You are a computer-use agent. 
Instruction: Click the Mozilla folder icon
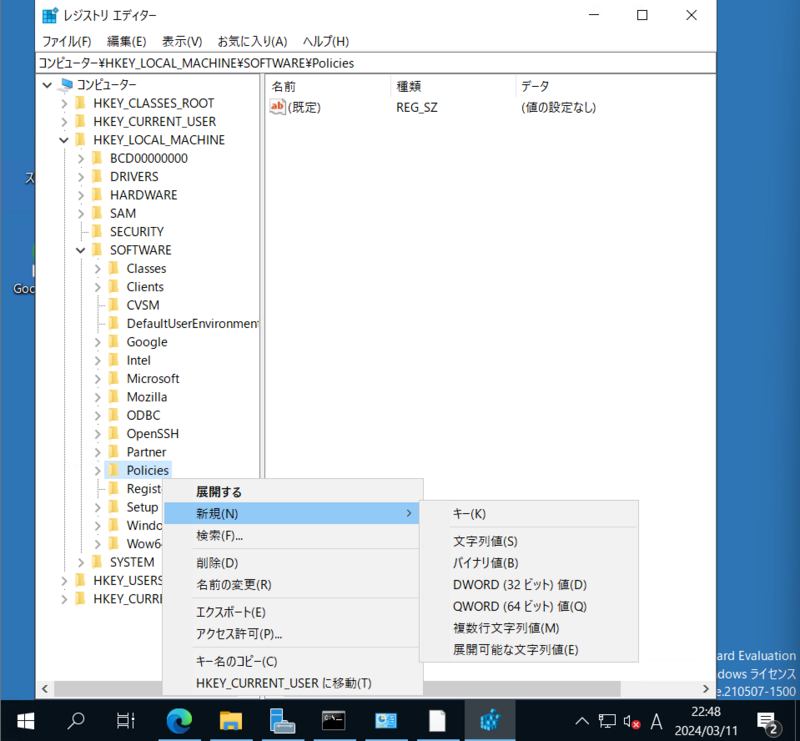tap(114, 397)
